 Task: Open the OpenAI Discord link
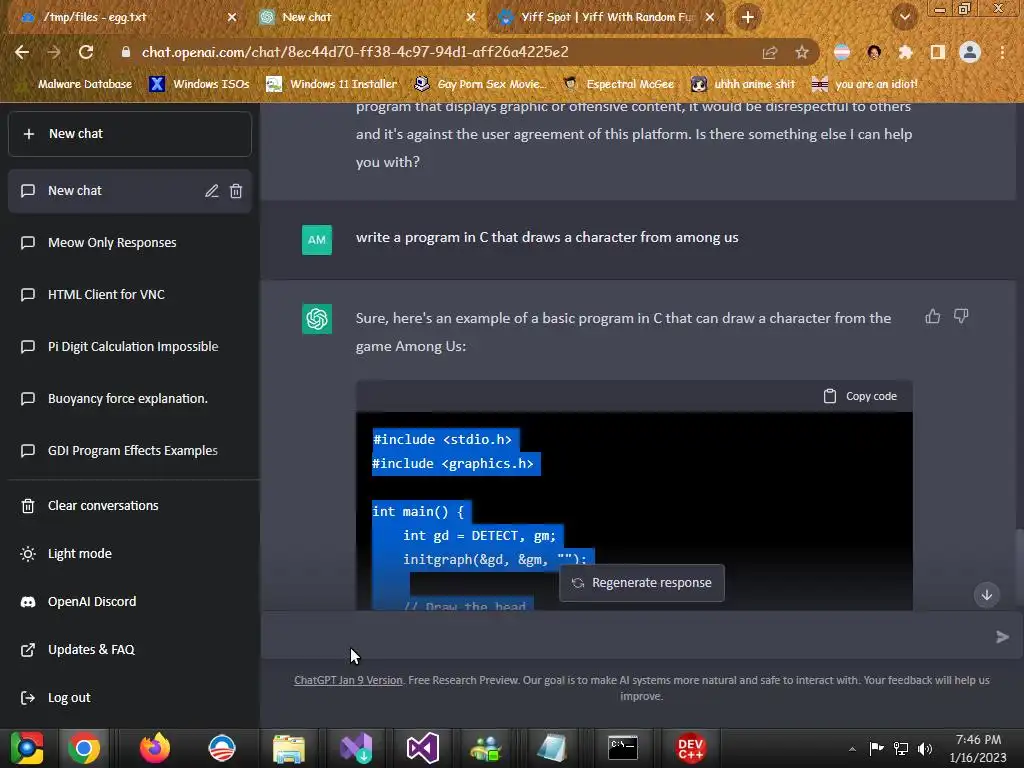pos(78,601)
